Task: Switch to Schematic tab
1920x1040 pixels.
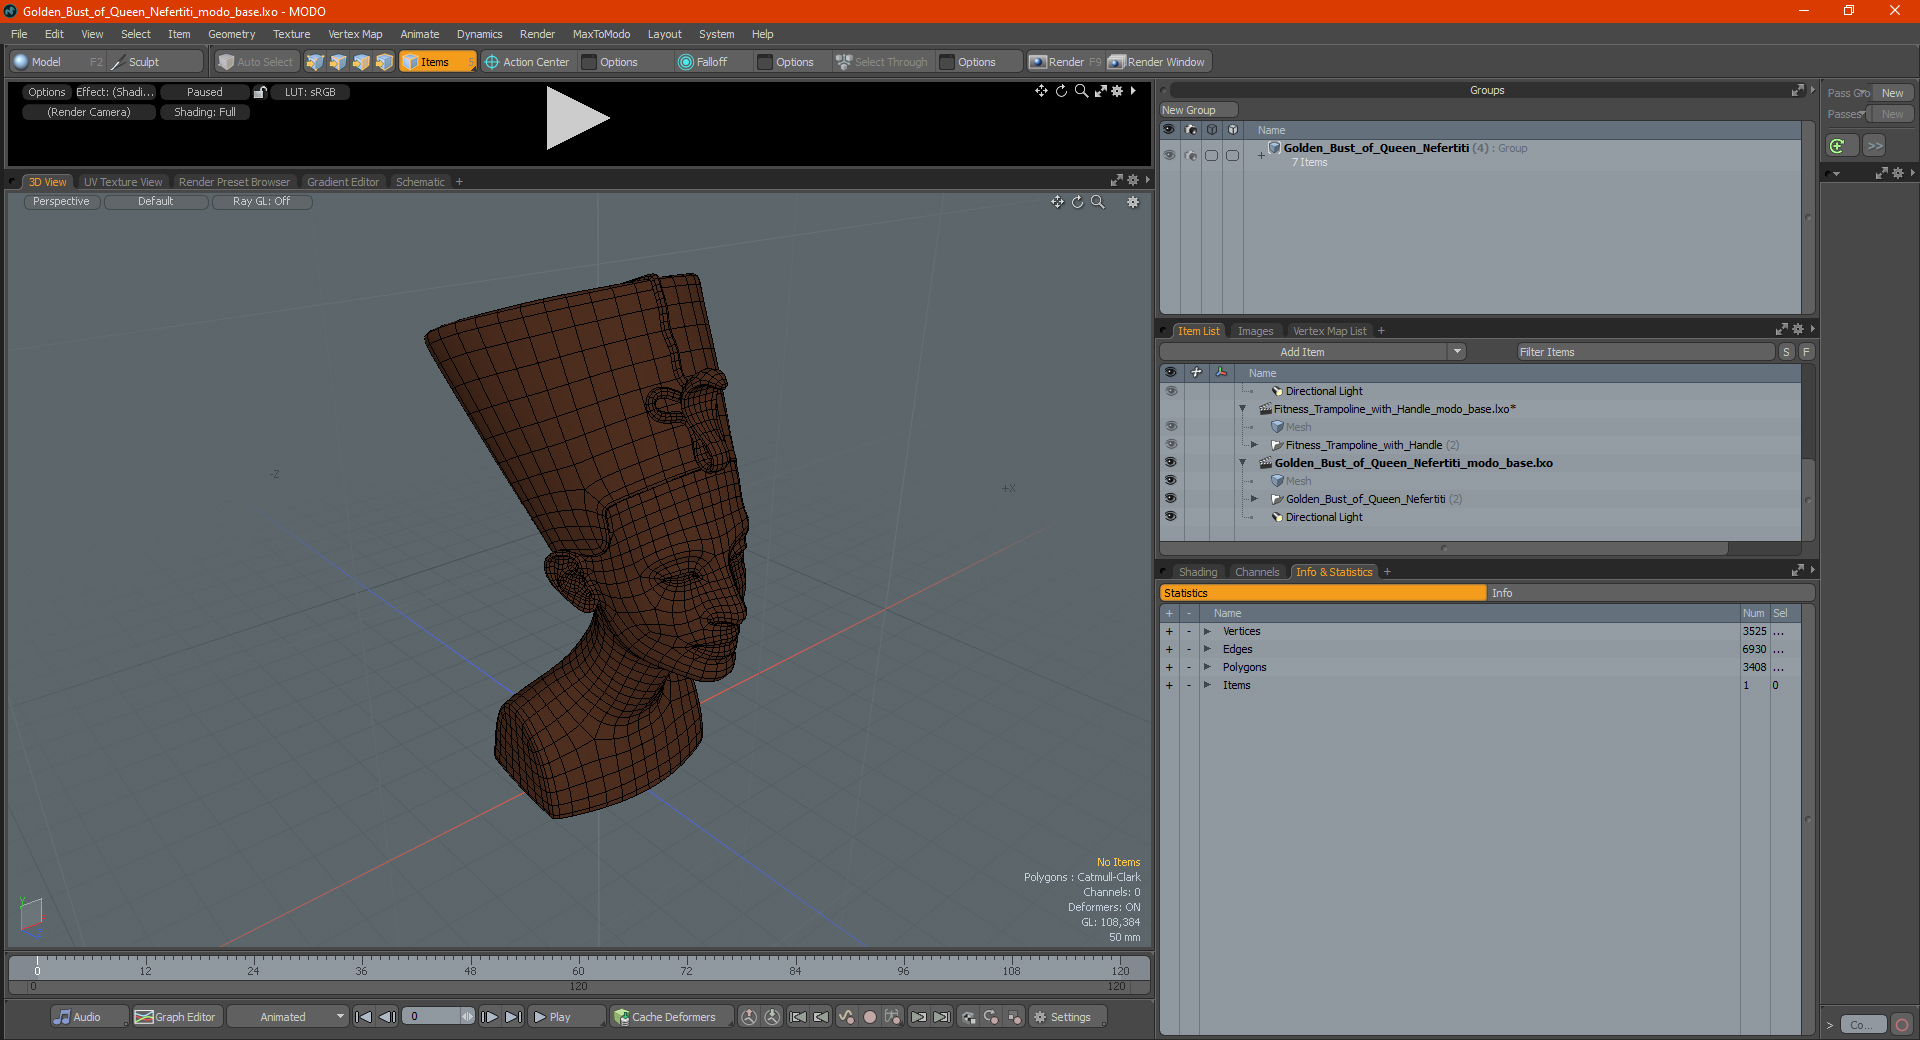Action: [x=420, y=182]
